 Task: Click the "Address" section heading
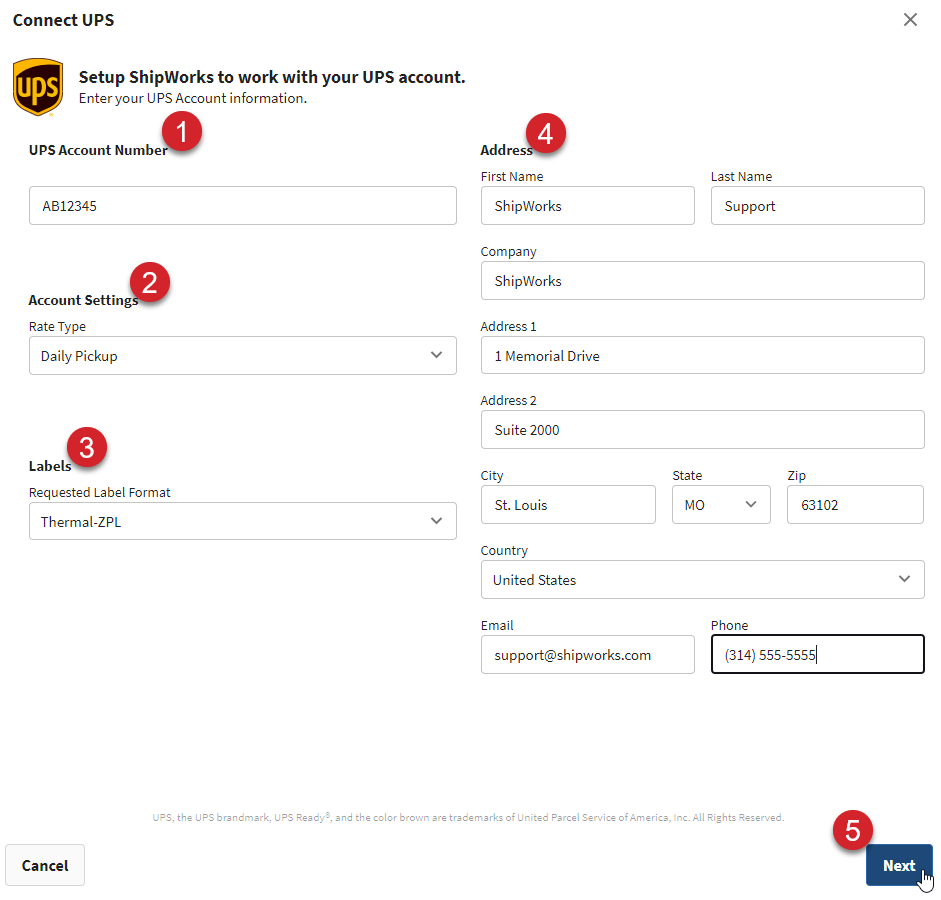point(507,151)
